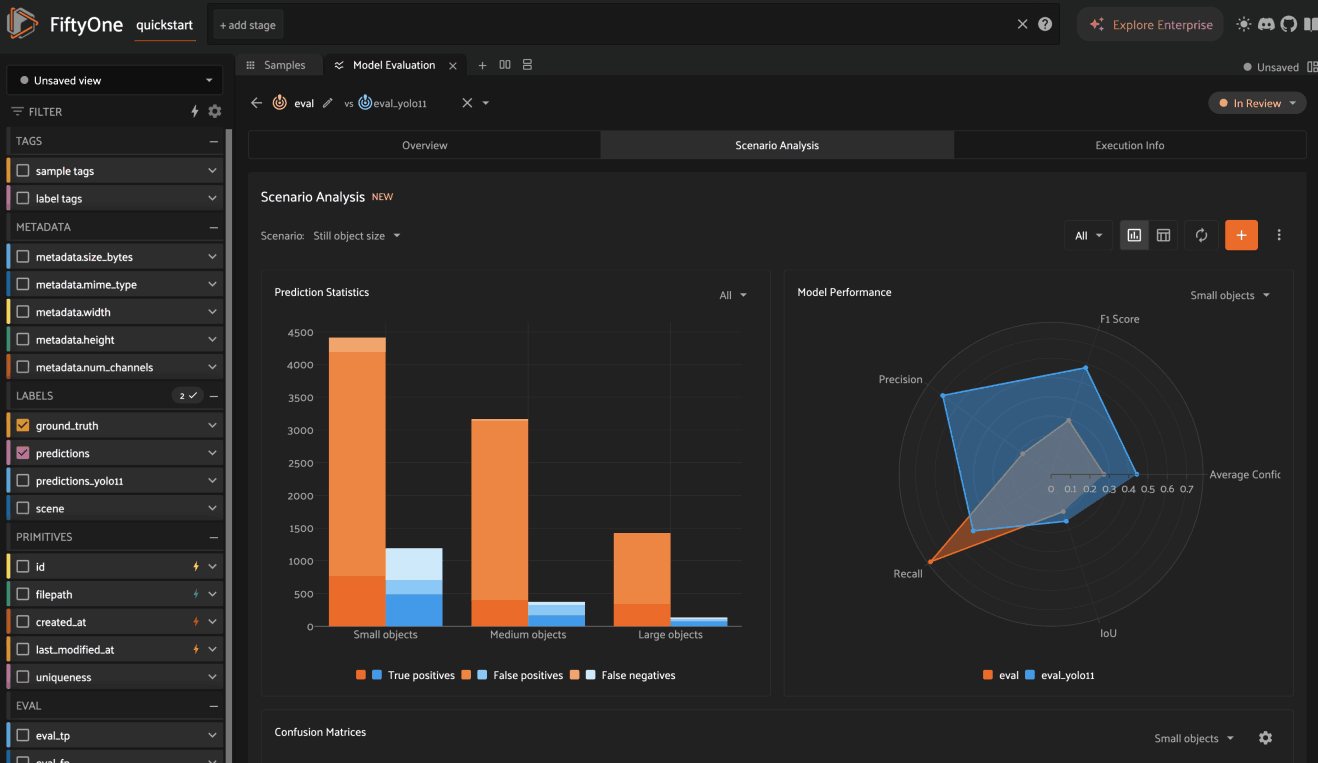
Task: Open the Scenario Analysis tab
Action: coord(777,145)
